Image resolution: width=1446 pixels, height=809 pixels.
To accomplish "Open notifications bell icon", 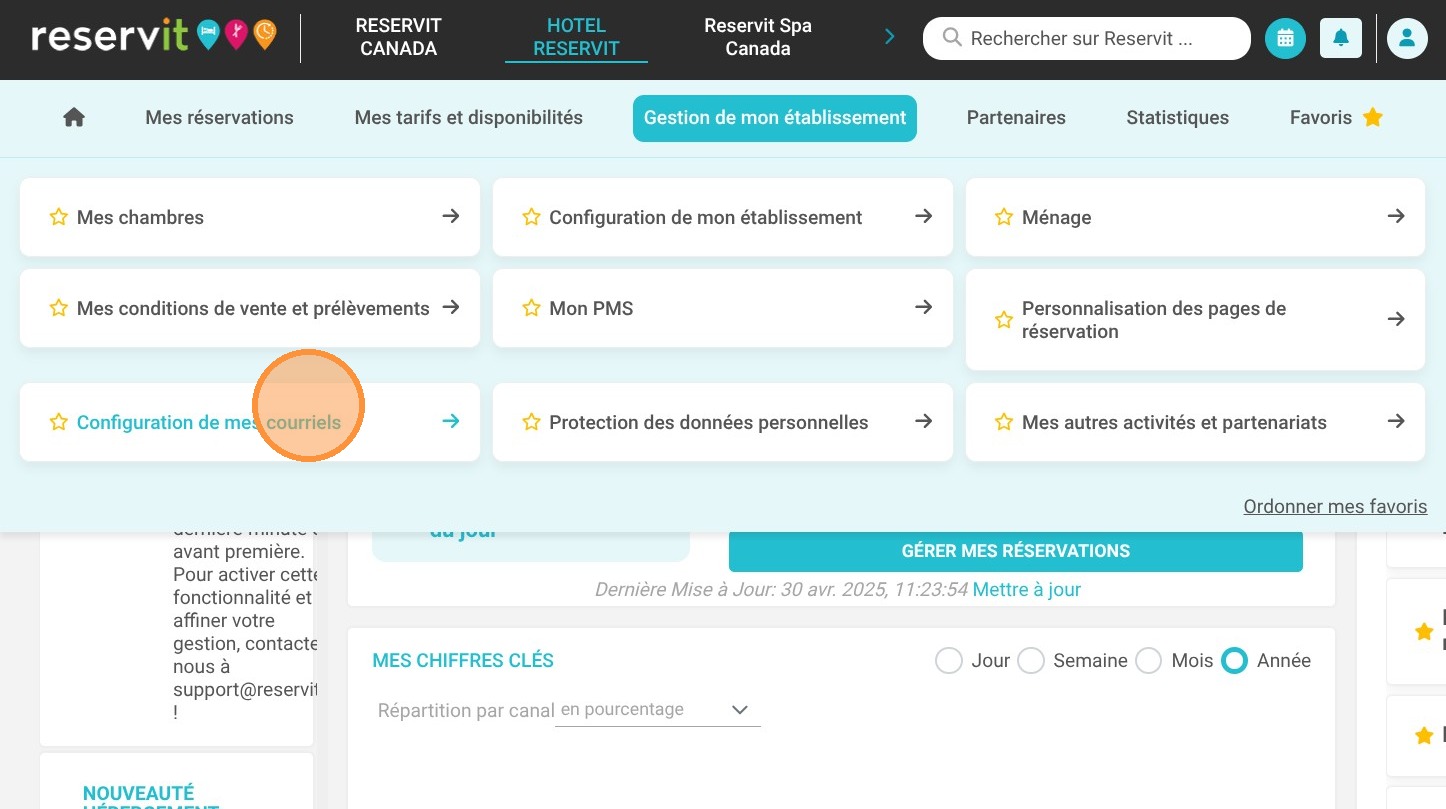I will click(x=1341, y=39).
